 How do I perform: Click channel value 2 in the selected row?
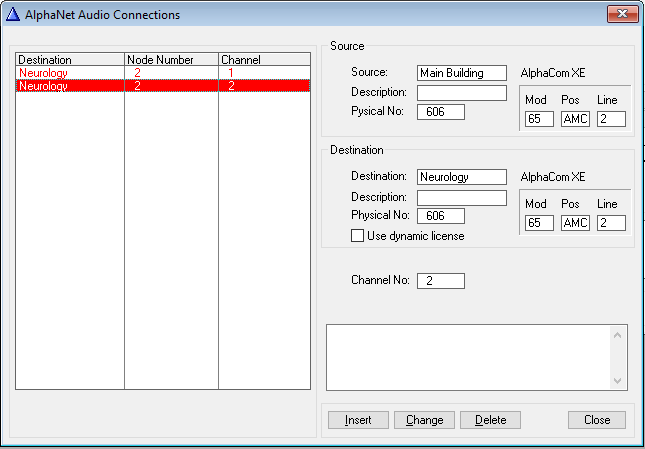231,86
